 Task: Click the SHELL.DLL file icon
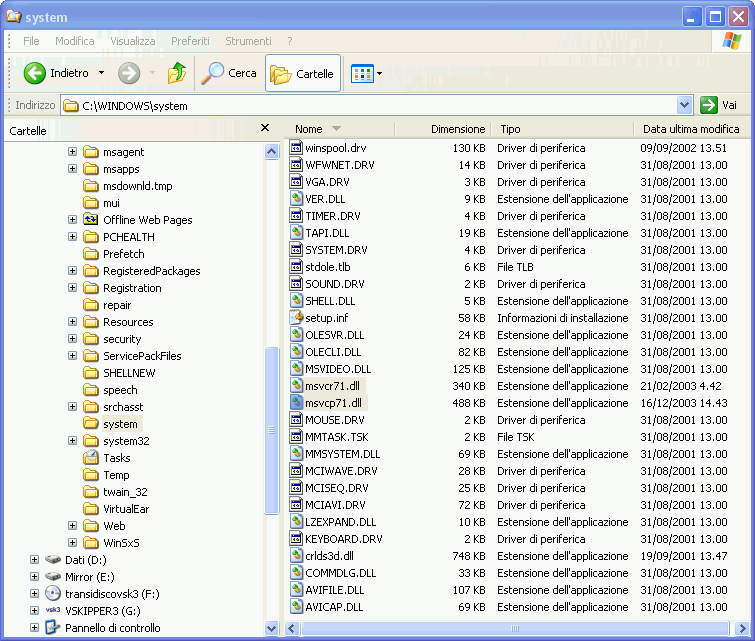[296, 301]
